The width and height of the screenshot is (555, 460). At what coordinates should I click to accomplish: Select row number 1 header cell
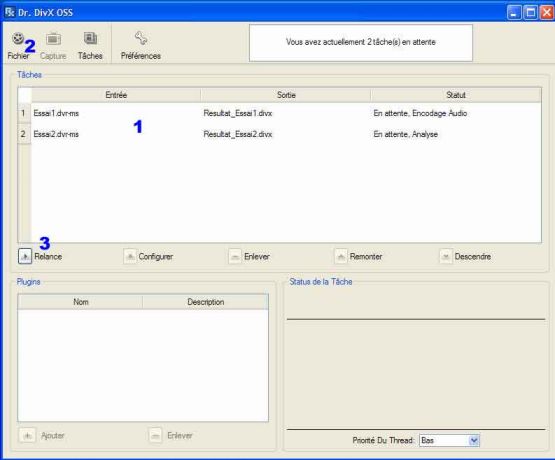point(23,113)
